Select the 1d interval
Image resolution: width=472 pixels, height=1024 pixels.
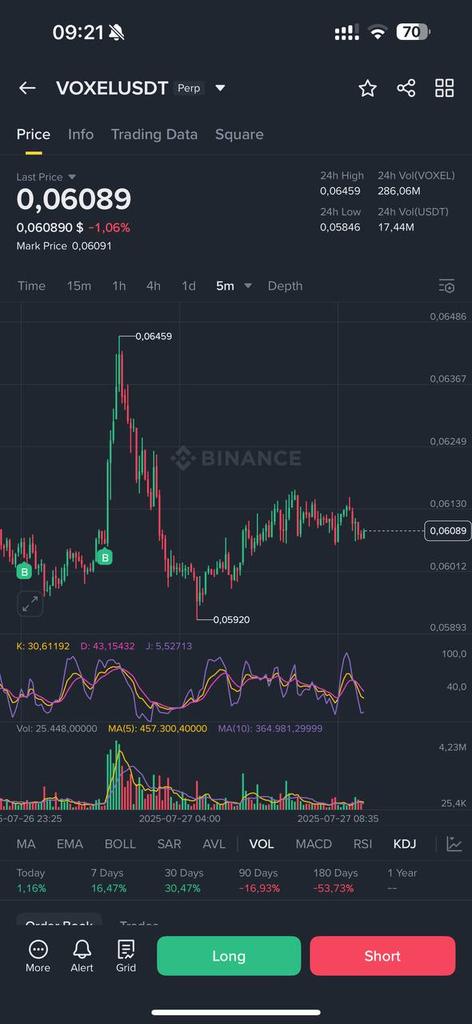tap(189, 286)
